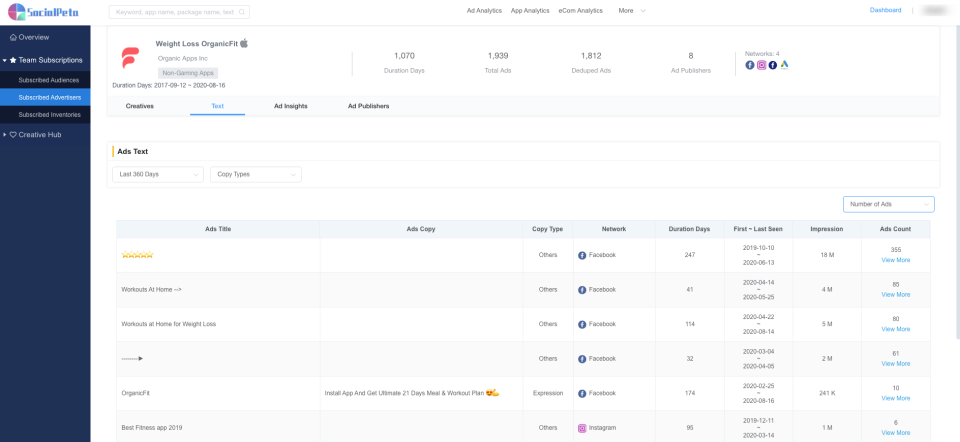The image size is (960, 442).
Task: Click the Google Ads network icon
Action: [x=784, y=65]
